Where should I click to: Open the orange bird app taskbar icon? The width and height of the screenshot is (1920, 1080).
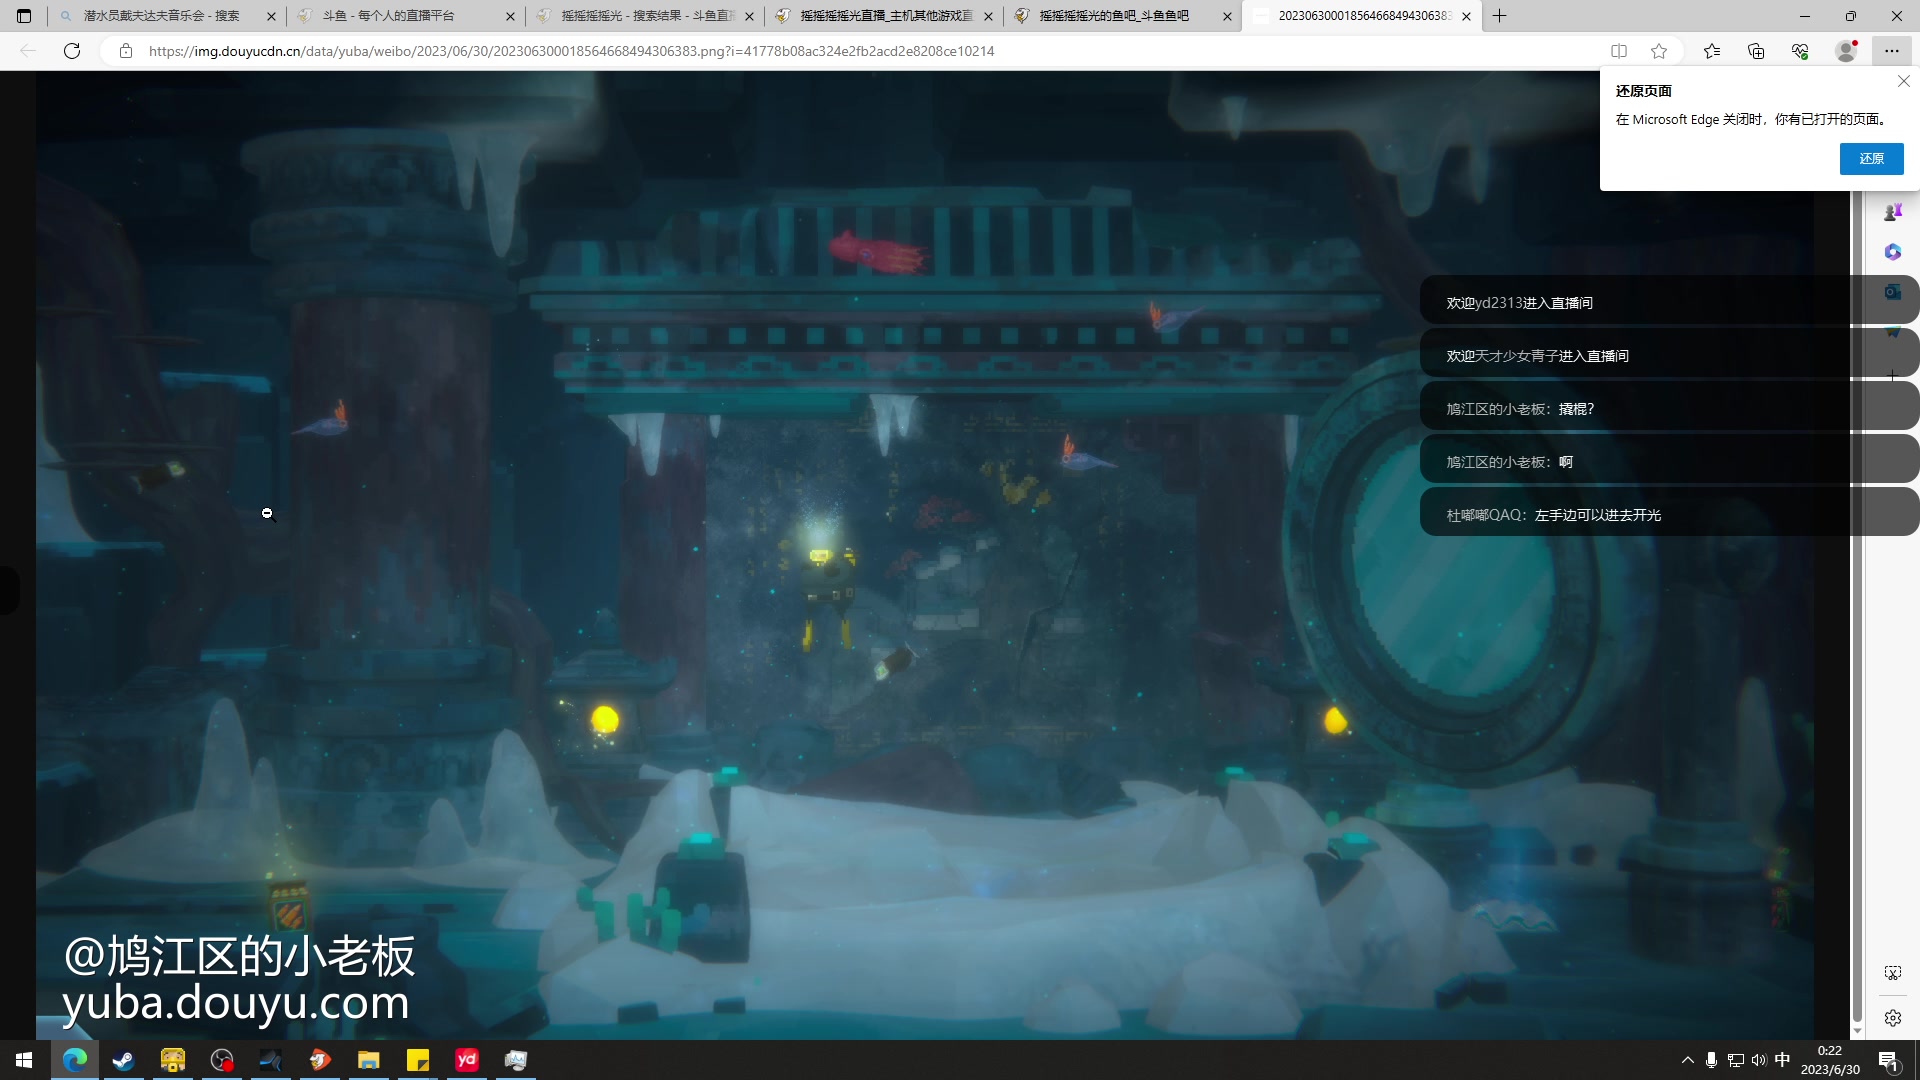click(320, 1060)
